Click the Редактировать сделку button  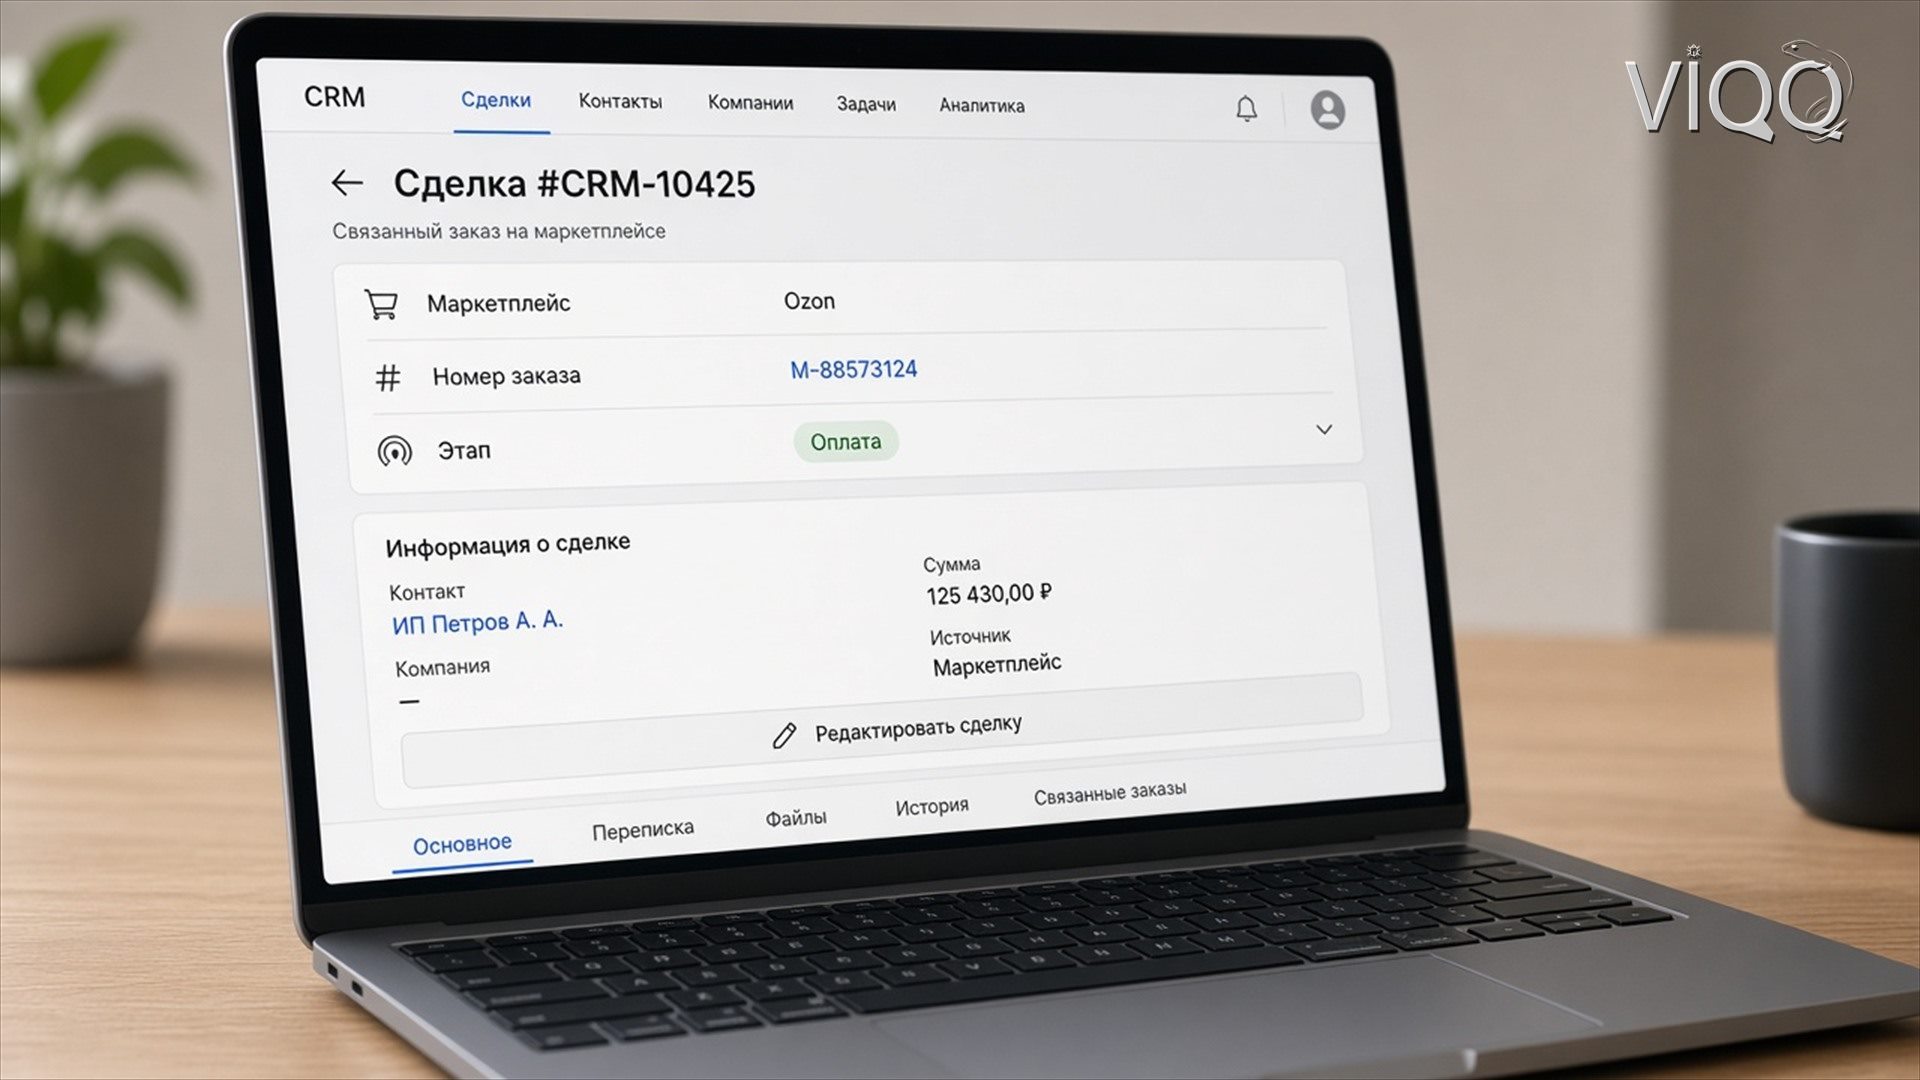click(x=880, y=733)
